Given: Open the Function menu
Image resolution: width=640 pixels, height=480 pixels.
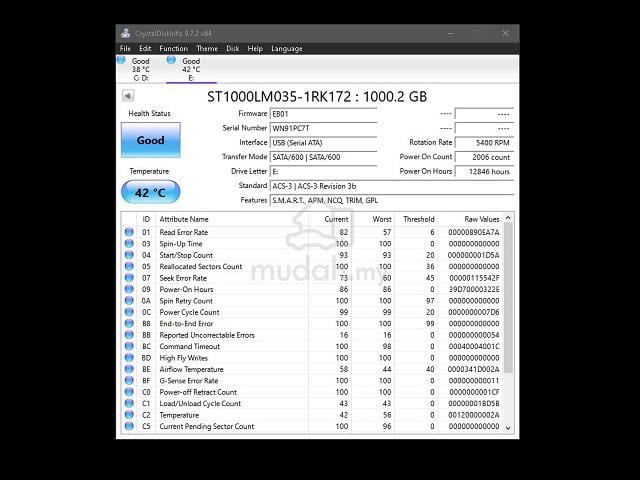Looking at the screenshot, I should (173, 49).
